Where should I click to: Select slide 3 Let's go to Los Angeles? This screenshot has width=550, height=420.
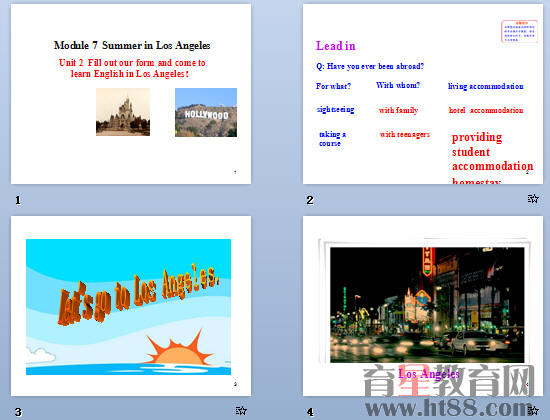131,306
